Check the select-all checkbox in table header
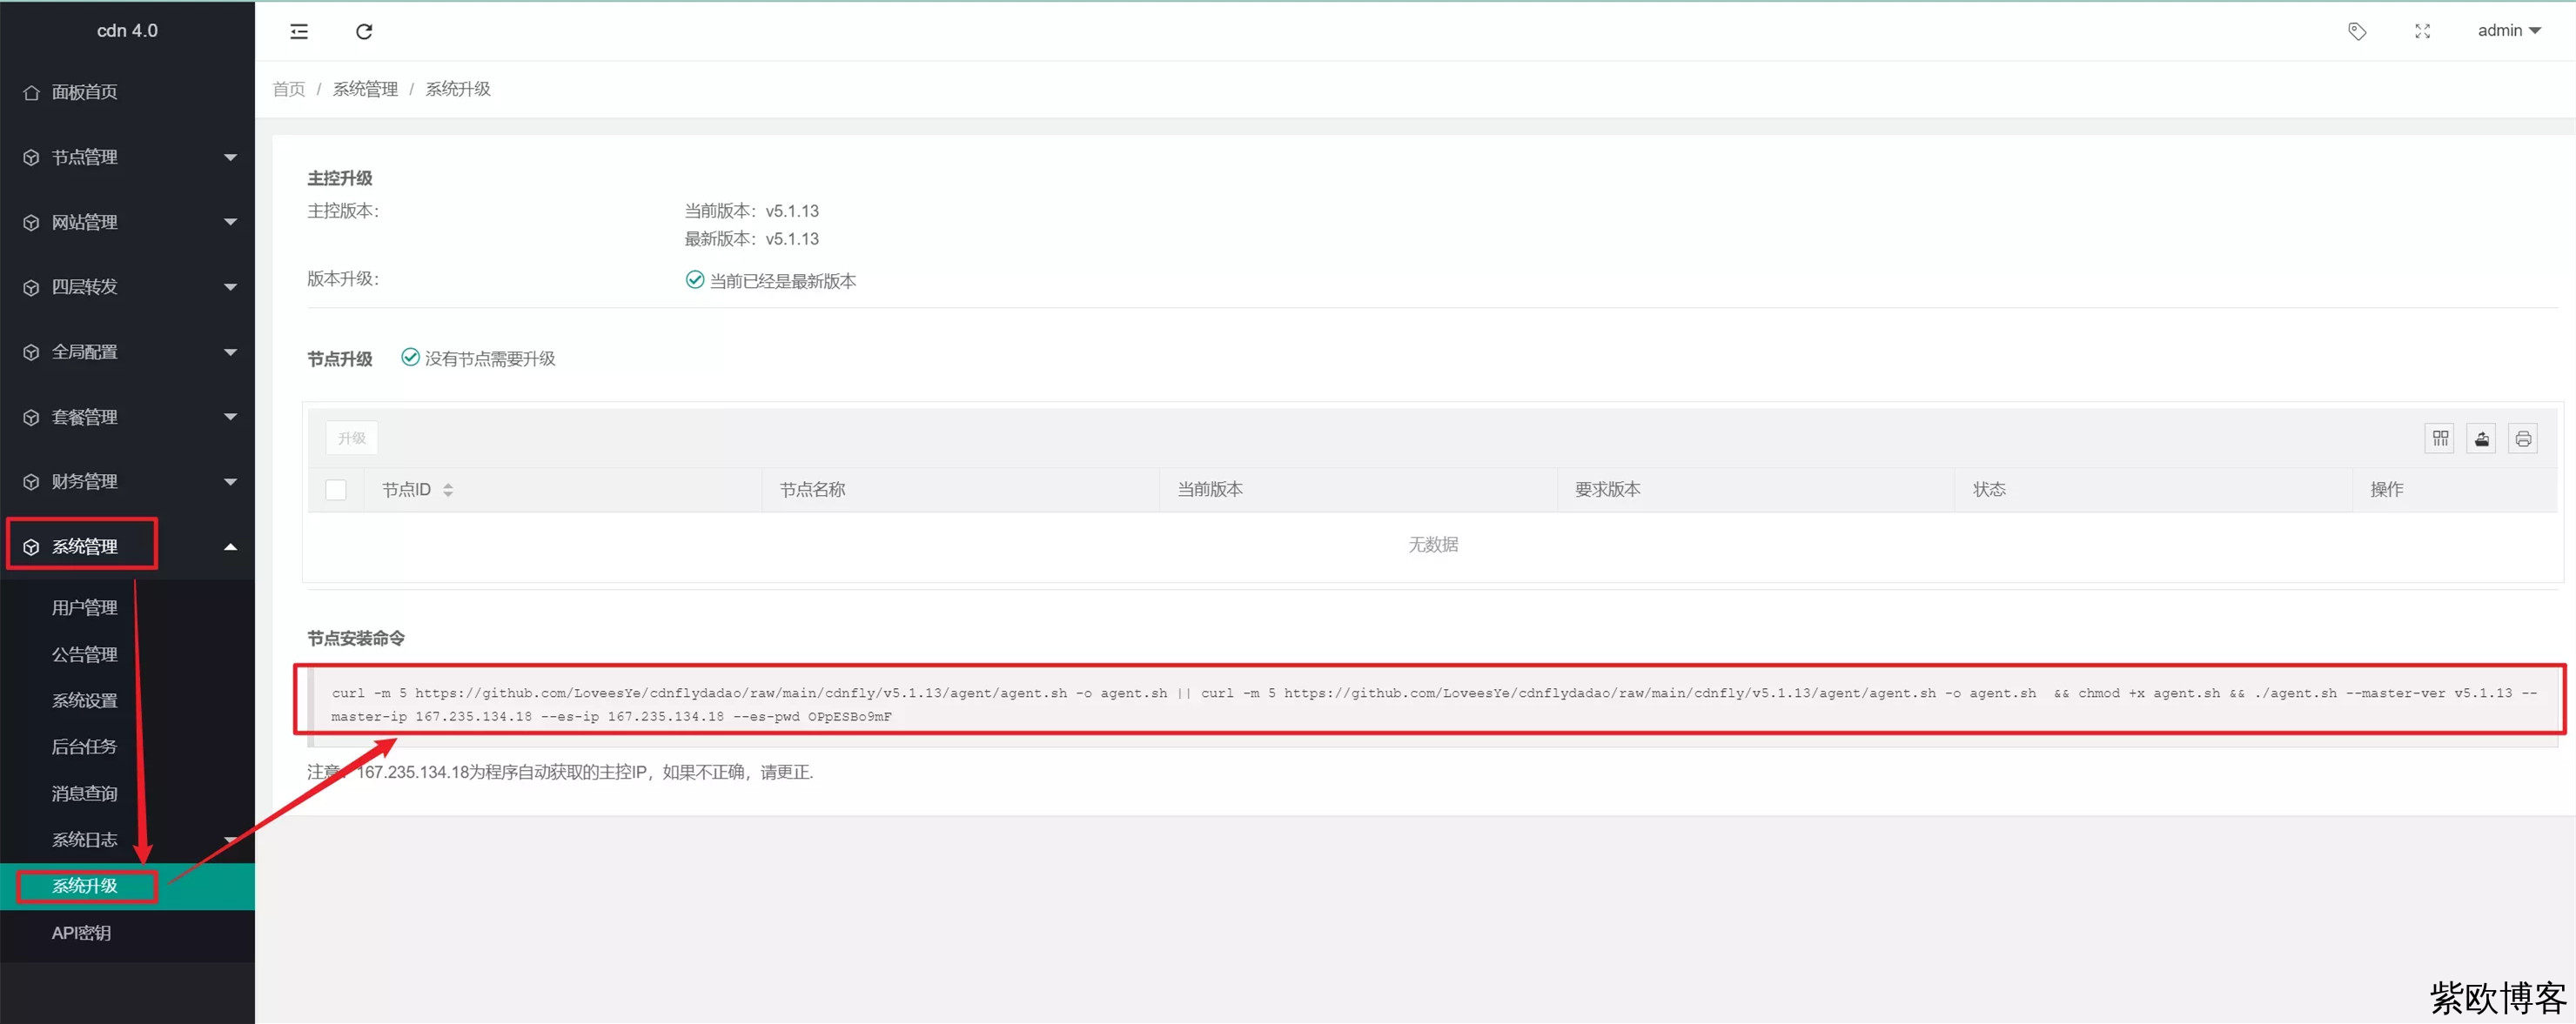 click(336, 490)
